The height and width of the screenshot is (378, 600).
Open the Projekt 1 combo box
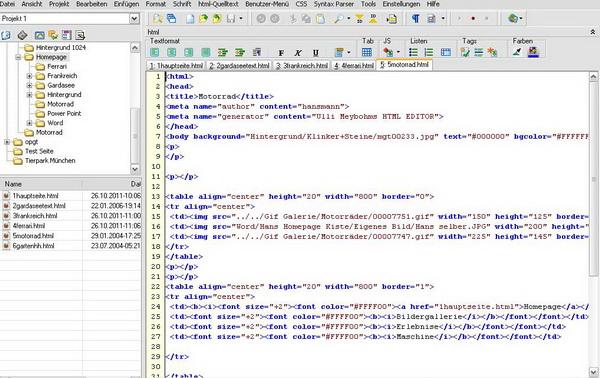point(70,18)
